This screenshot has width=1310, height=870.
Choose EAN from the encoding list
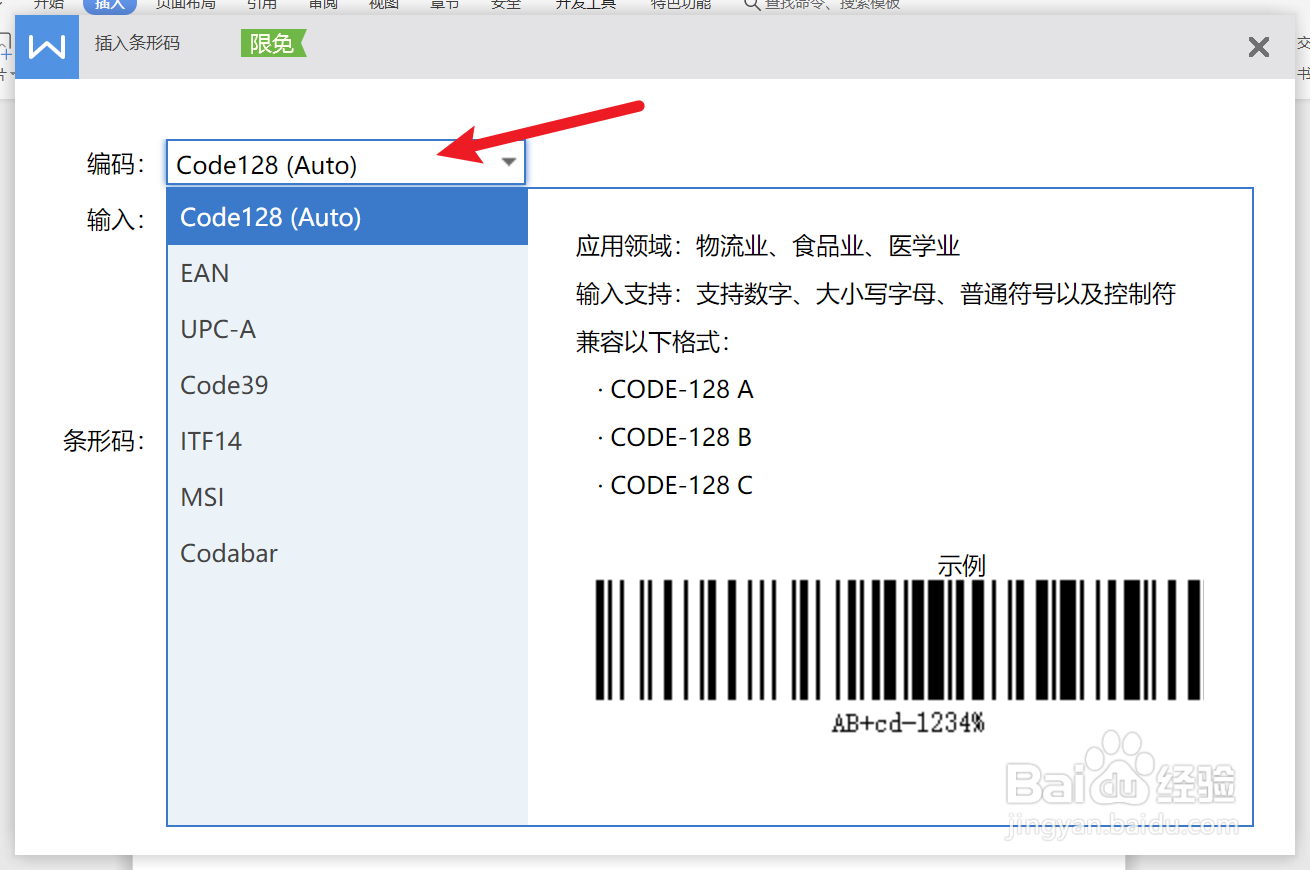(x=347, y=273)
